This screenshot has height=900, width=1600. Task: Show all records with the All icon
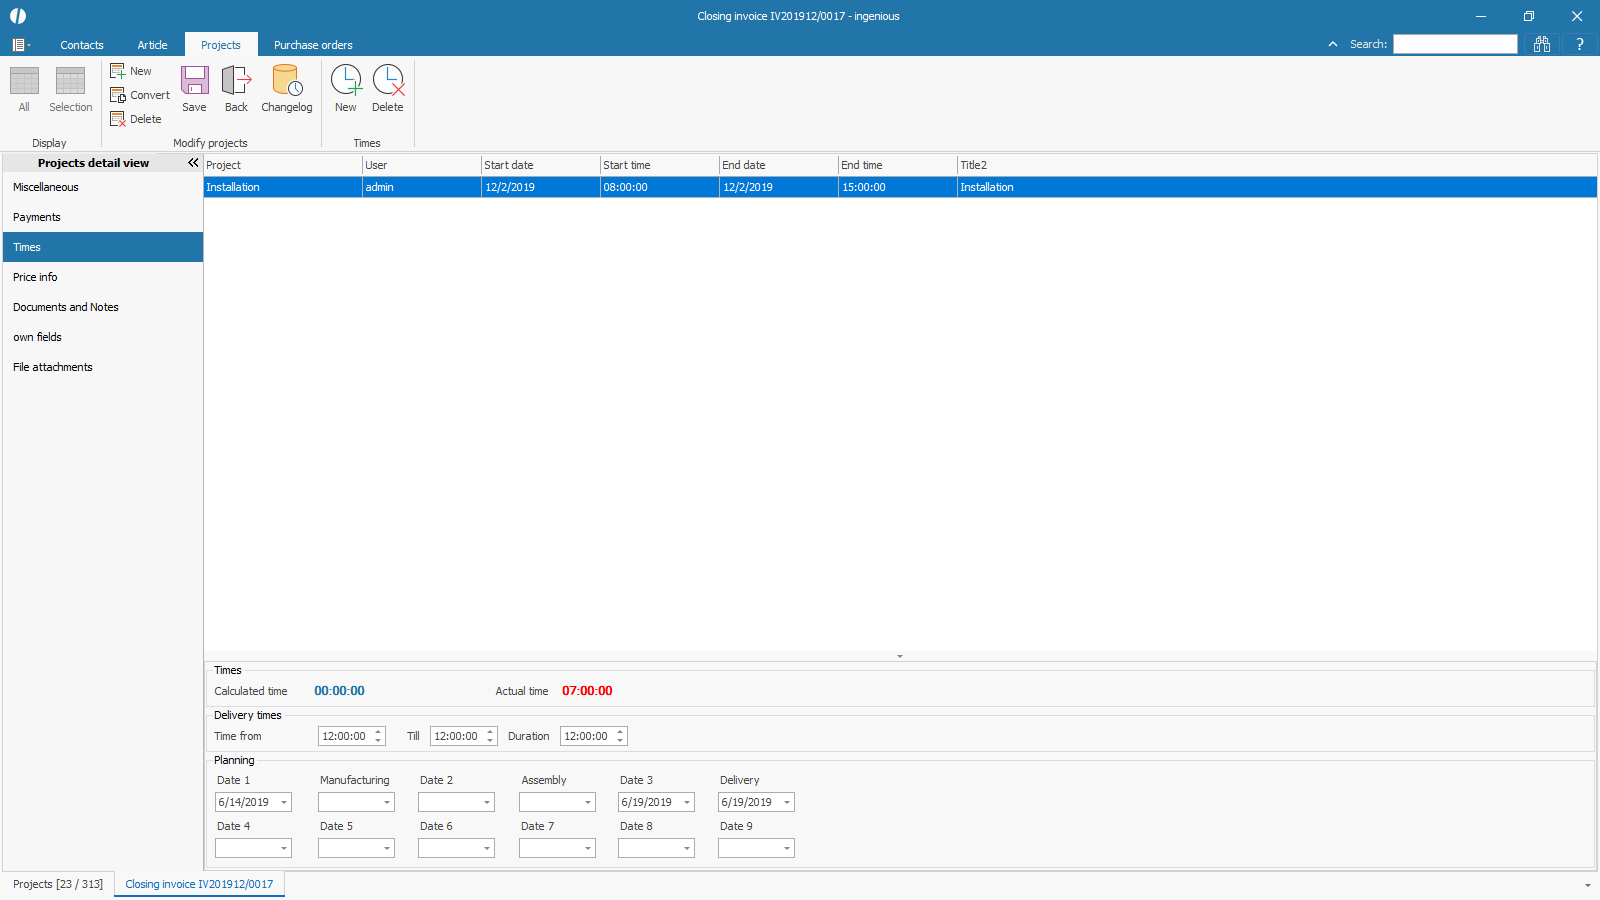(x=24, y=81)
